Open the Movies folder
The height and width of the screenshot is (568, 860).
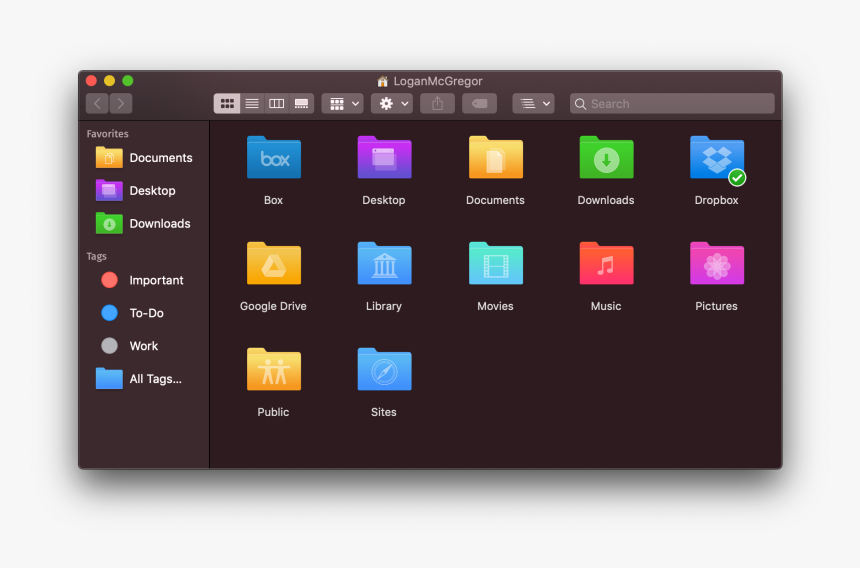tap(496, 264)
